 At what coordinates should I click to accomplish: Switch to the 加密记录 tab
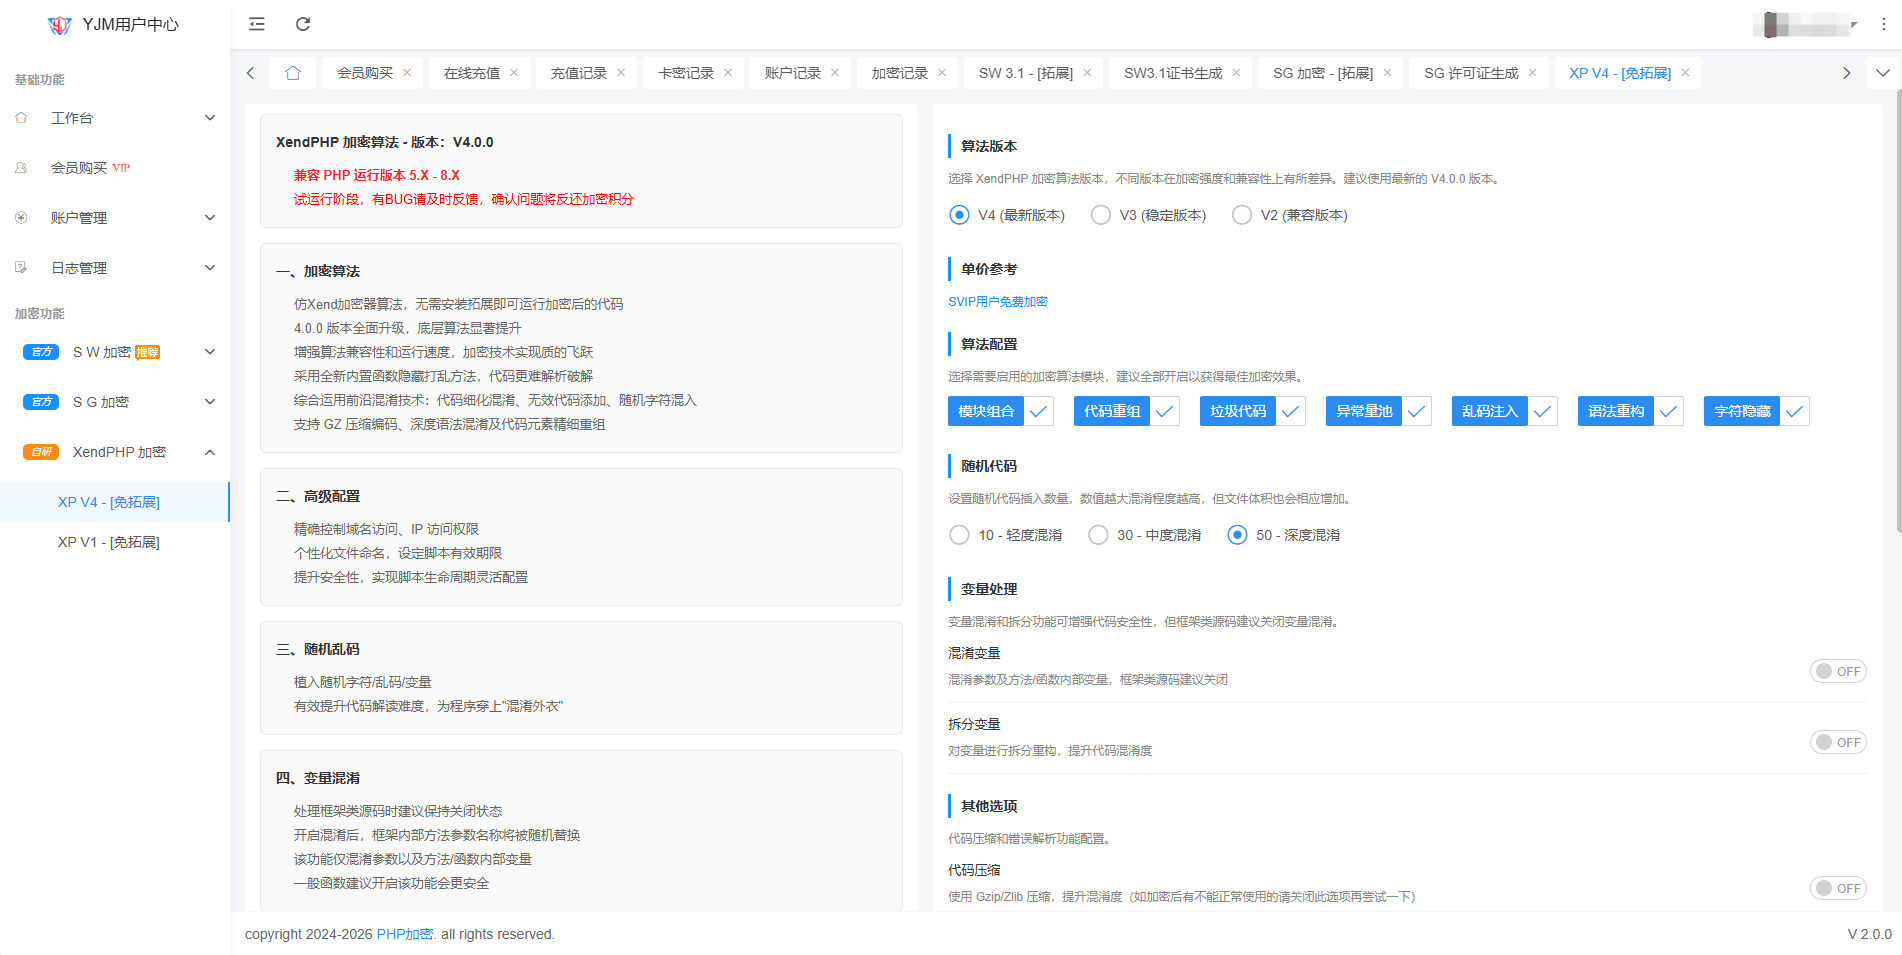point(899,73)
